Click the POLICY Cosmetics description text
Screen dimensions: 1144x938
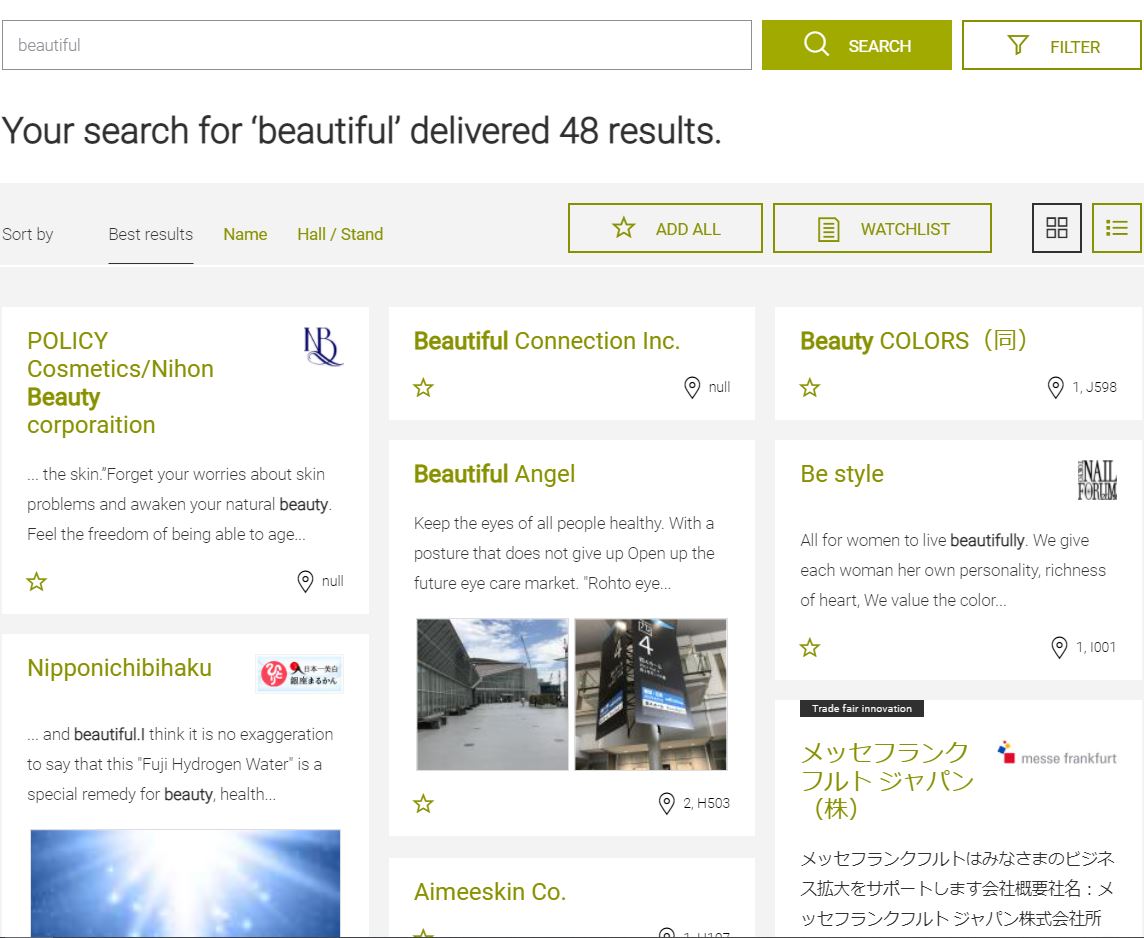coord(179,505)
